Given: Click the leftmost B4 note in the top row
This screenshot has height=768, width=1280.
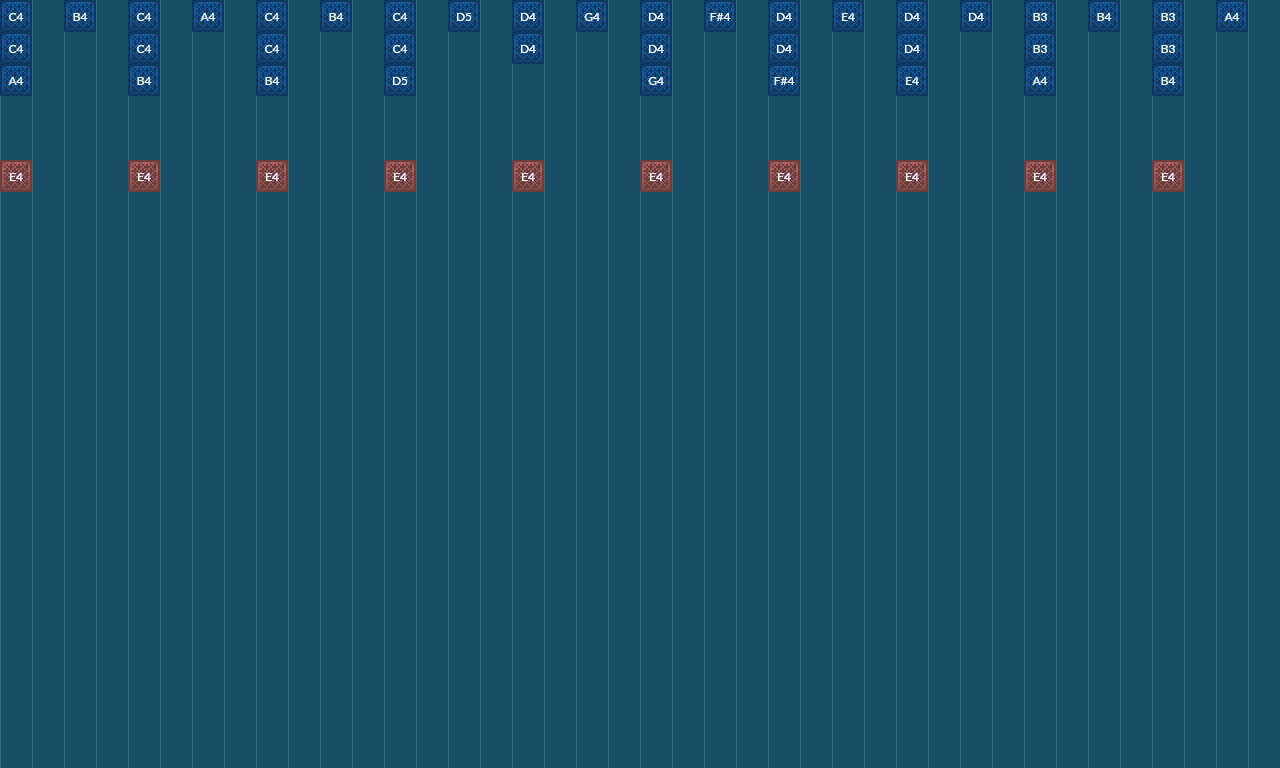Looking at the screenshot, I should point(80,16).
